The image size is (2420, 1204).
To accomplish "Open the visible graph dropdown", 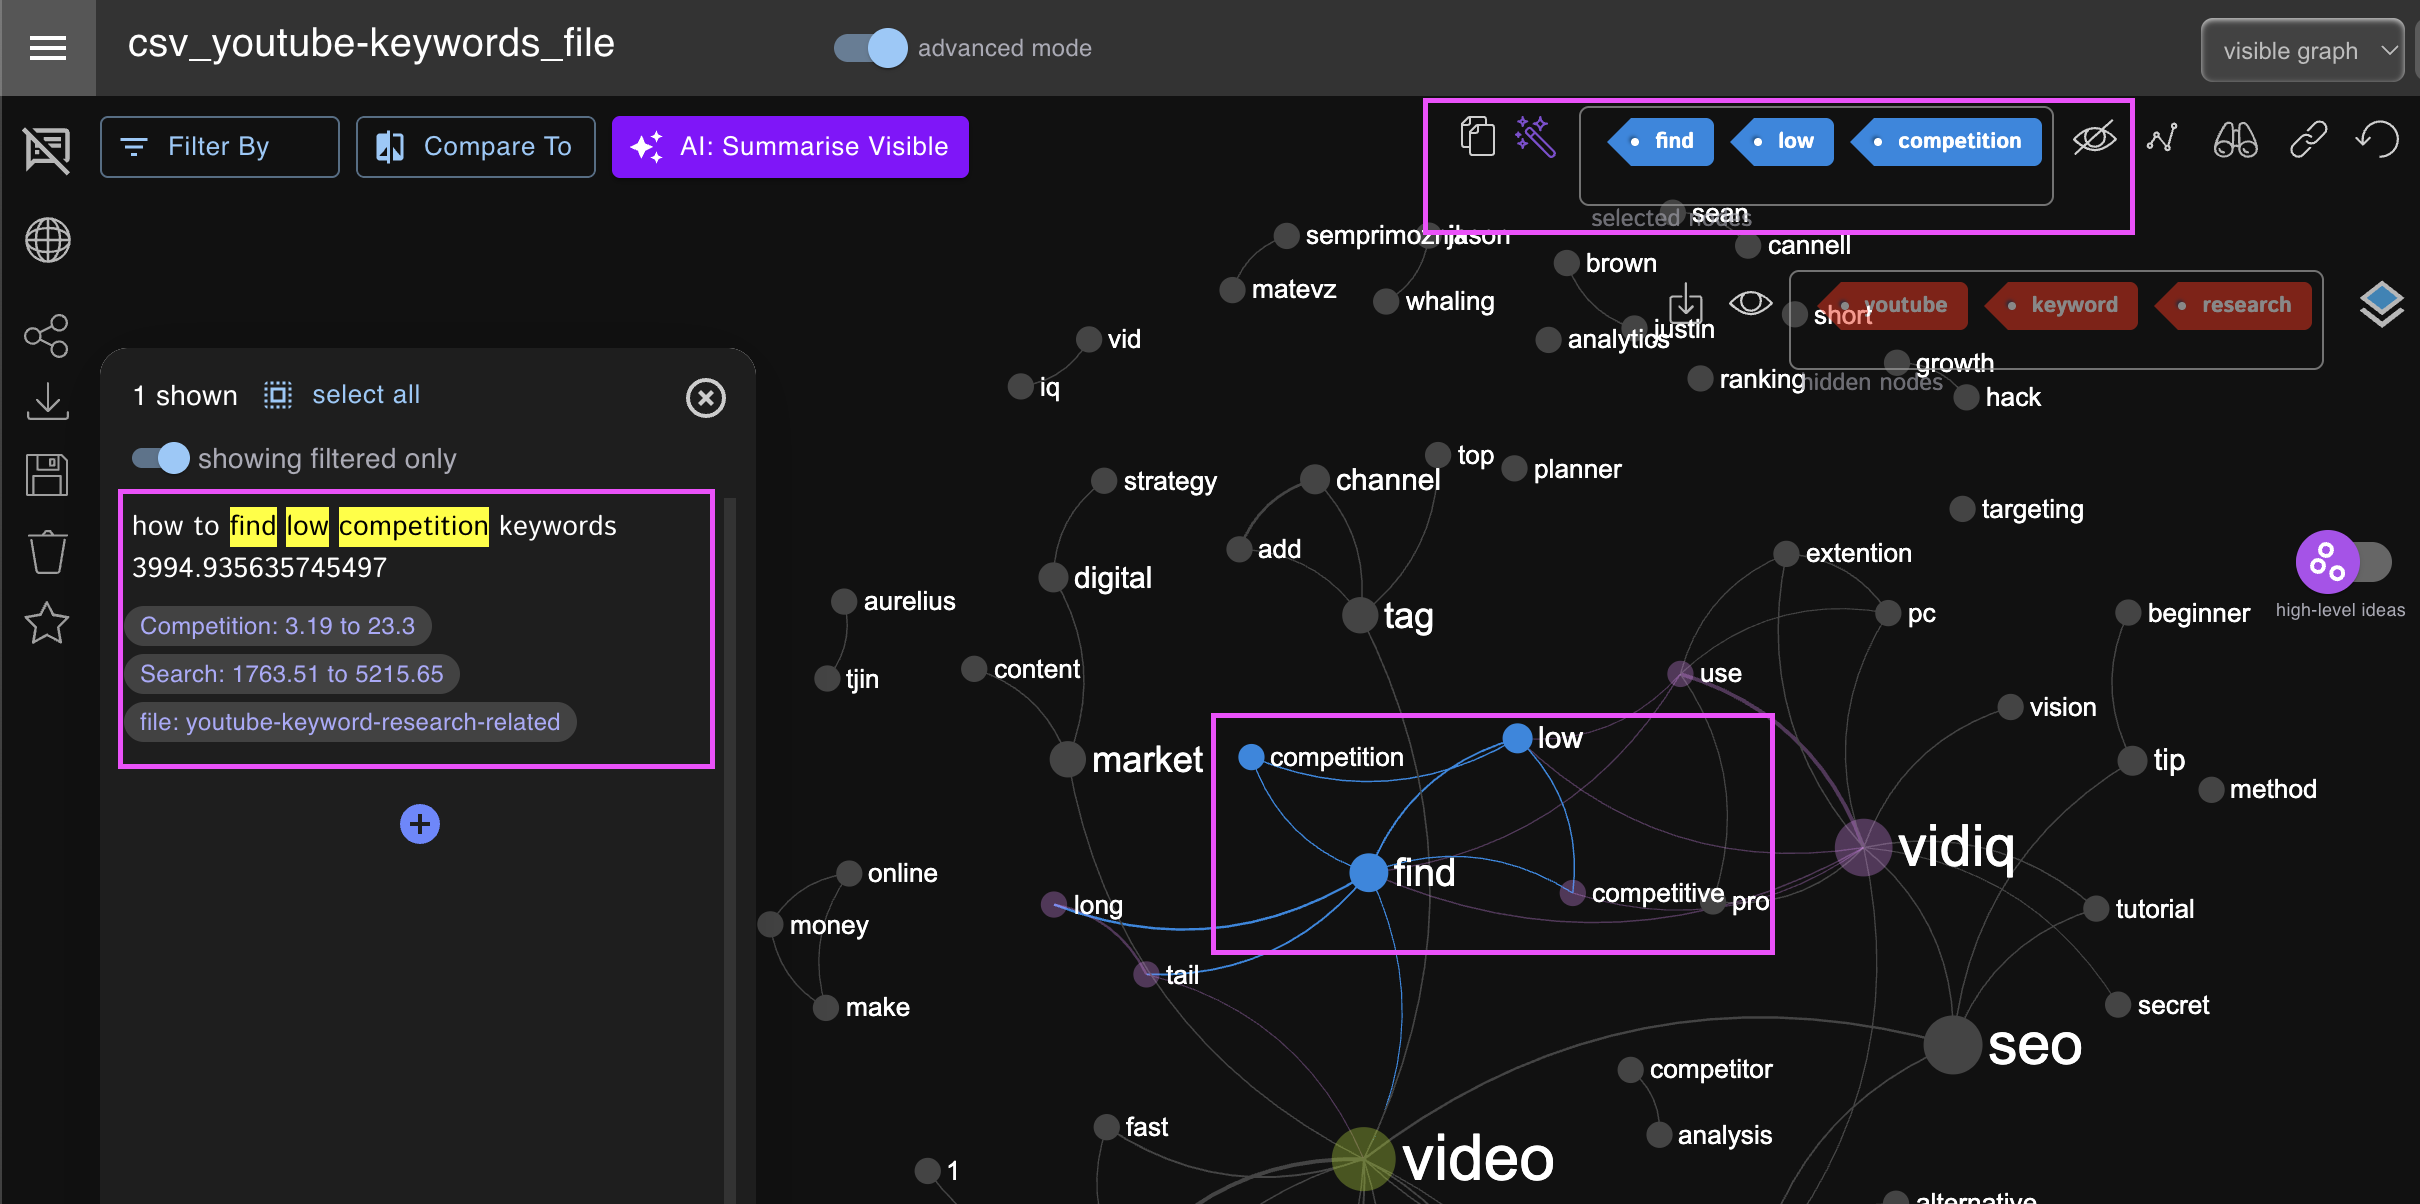I will pyautogui.click(x=2302, y=50).
